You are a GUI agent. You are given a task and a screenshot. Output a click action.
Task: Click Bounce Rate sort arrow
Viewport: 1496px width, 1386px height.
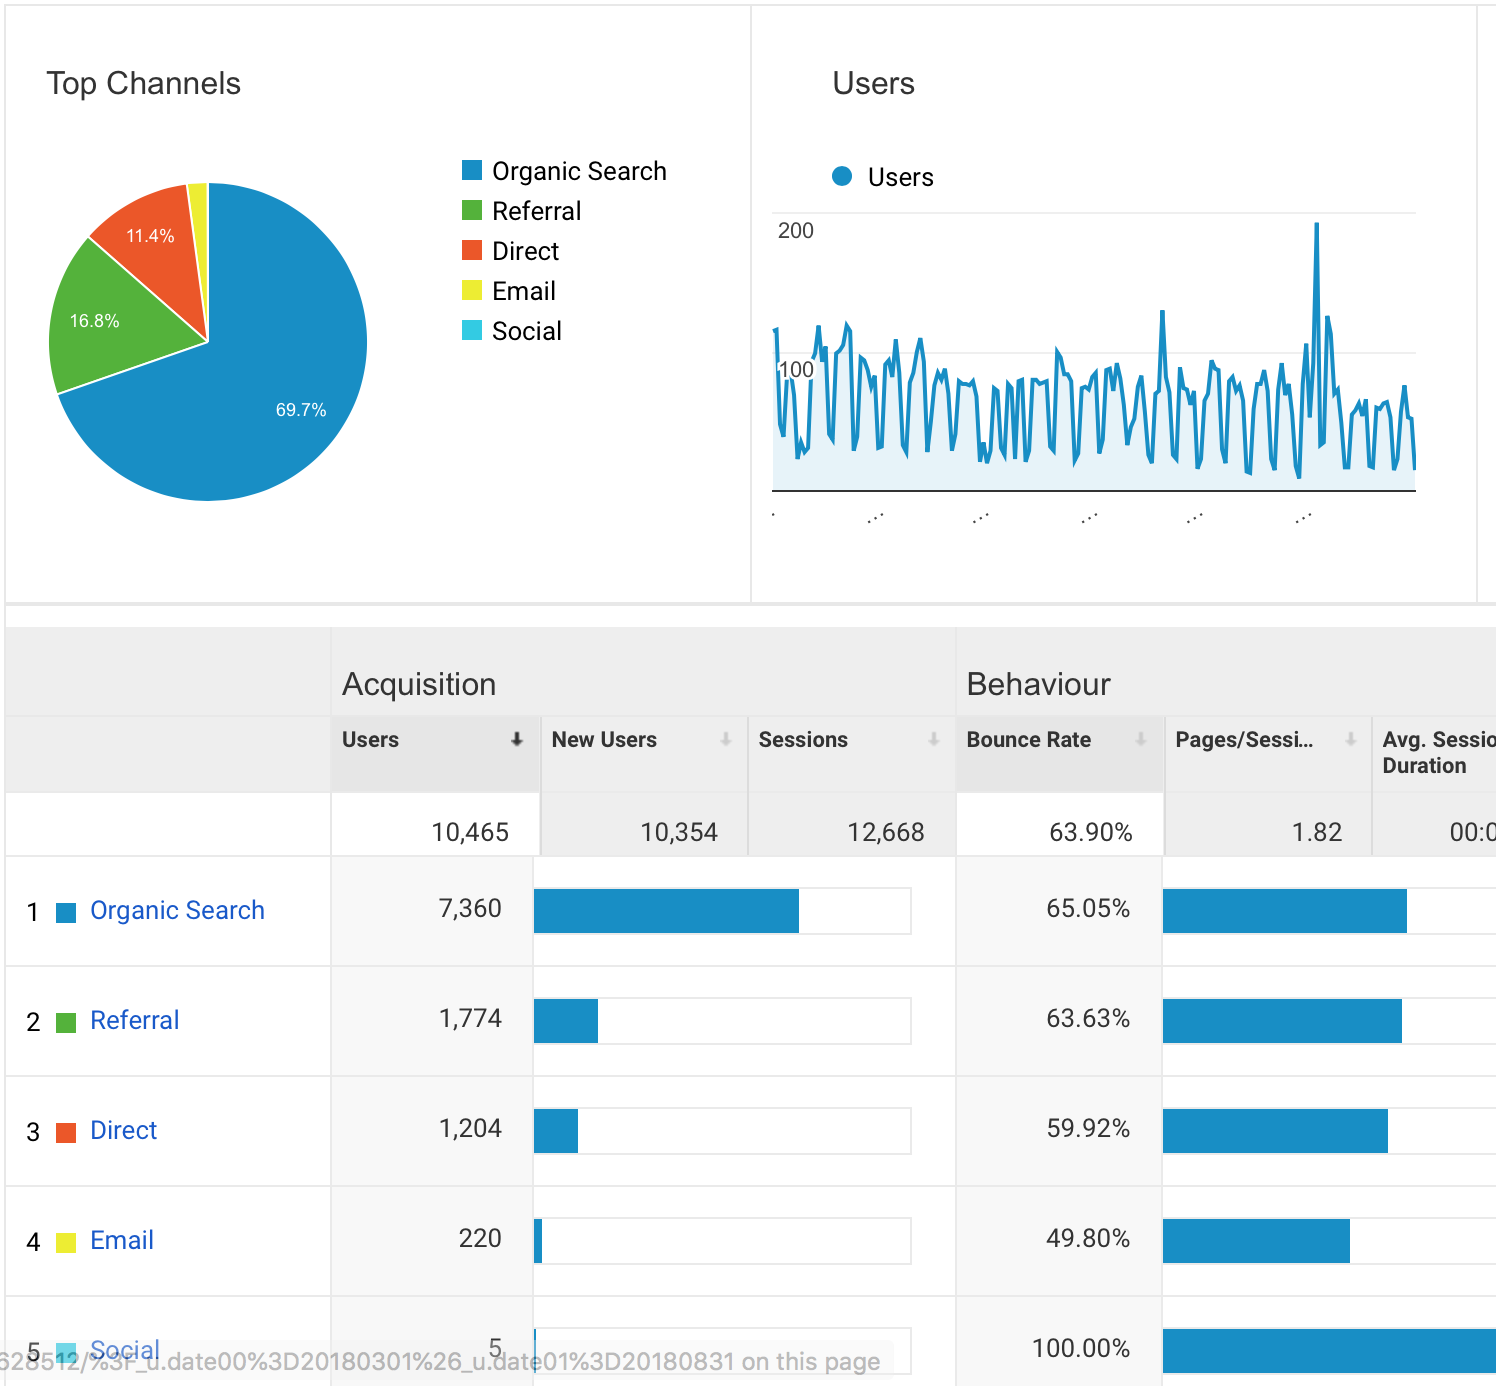1141,739
